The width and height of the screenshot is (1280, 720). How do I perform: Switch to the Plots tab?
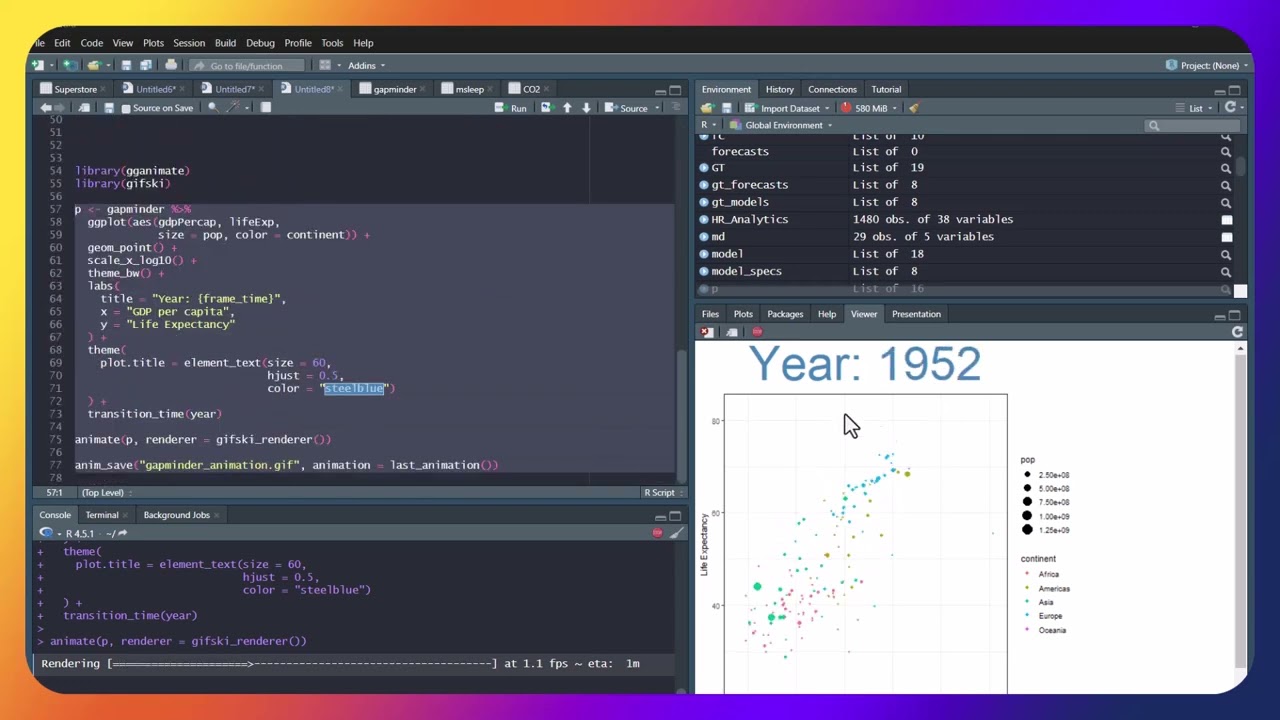click(x=743, y=314)
